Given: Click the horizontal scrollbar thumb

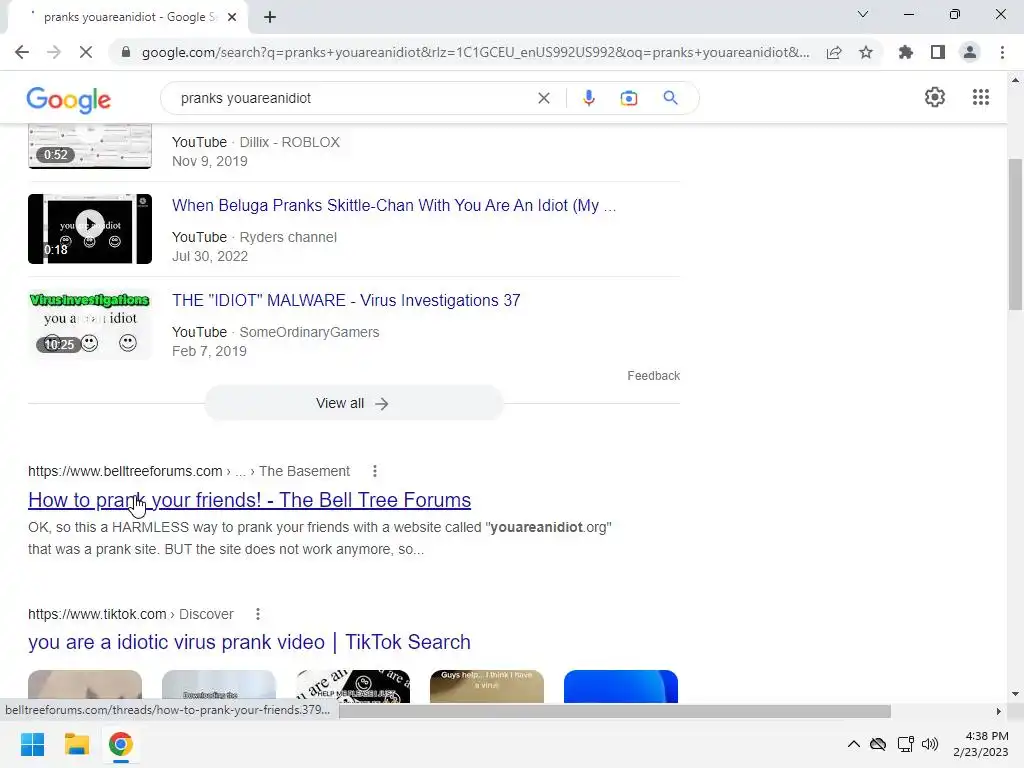Looking at the screenshot, I should click(x=615, y=711).
